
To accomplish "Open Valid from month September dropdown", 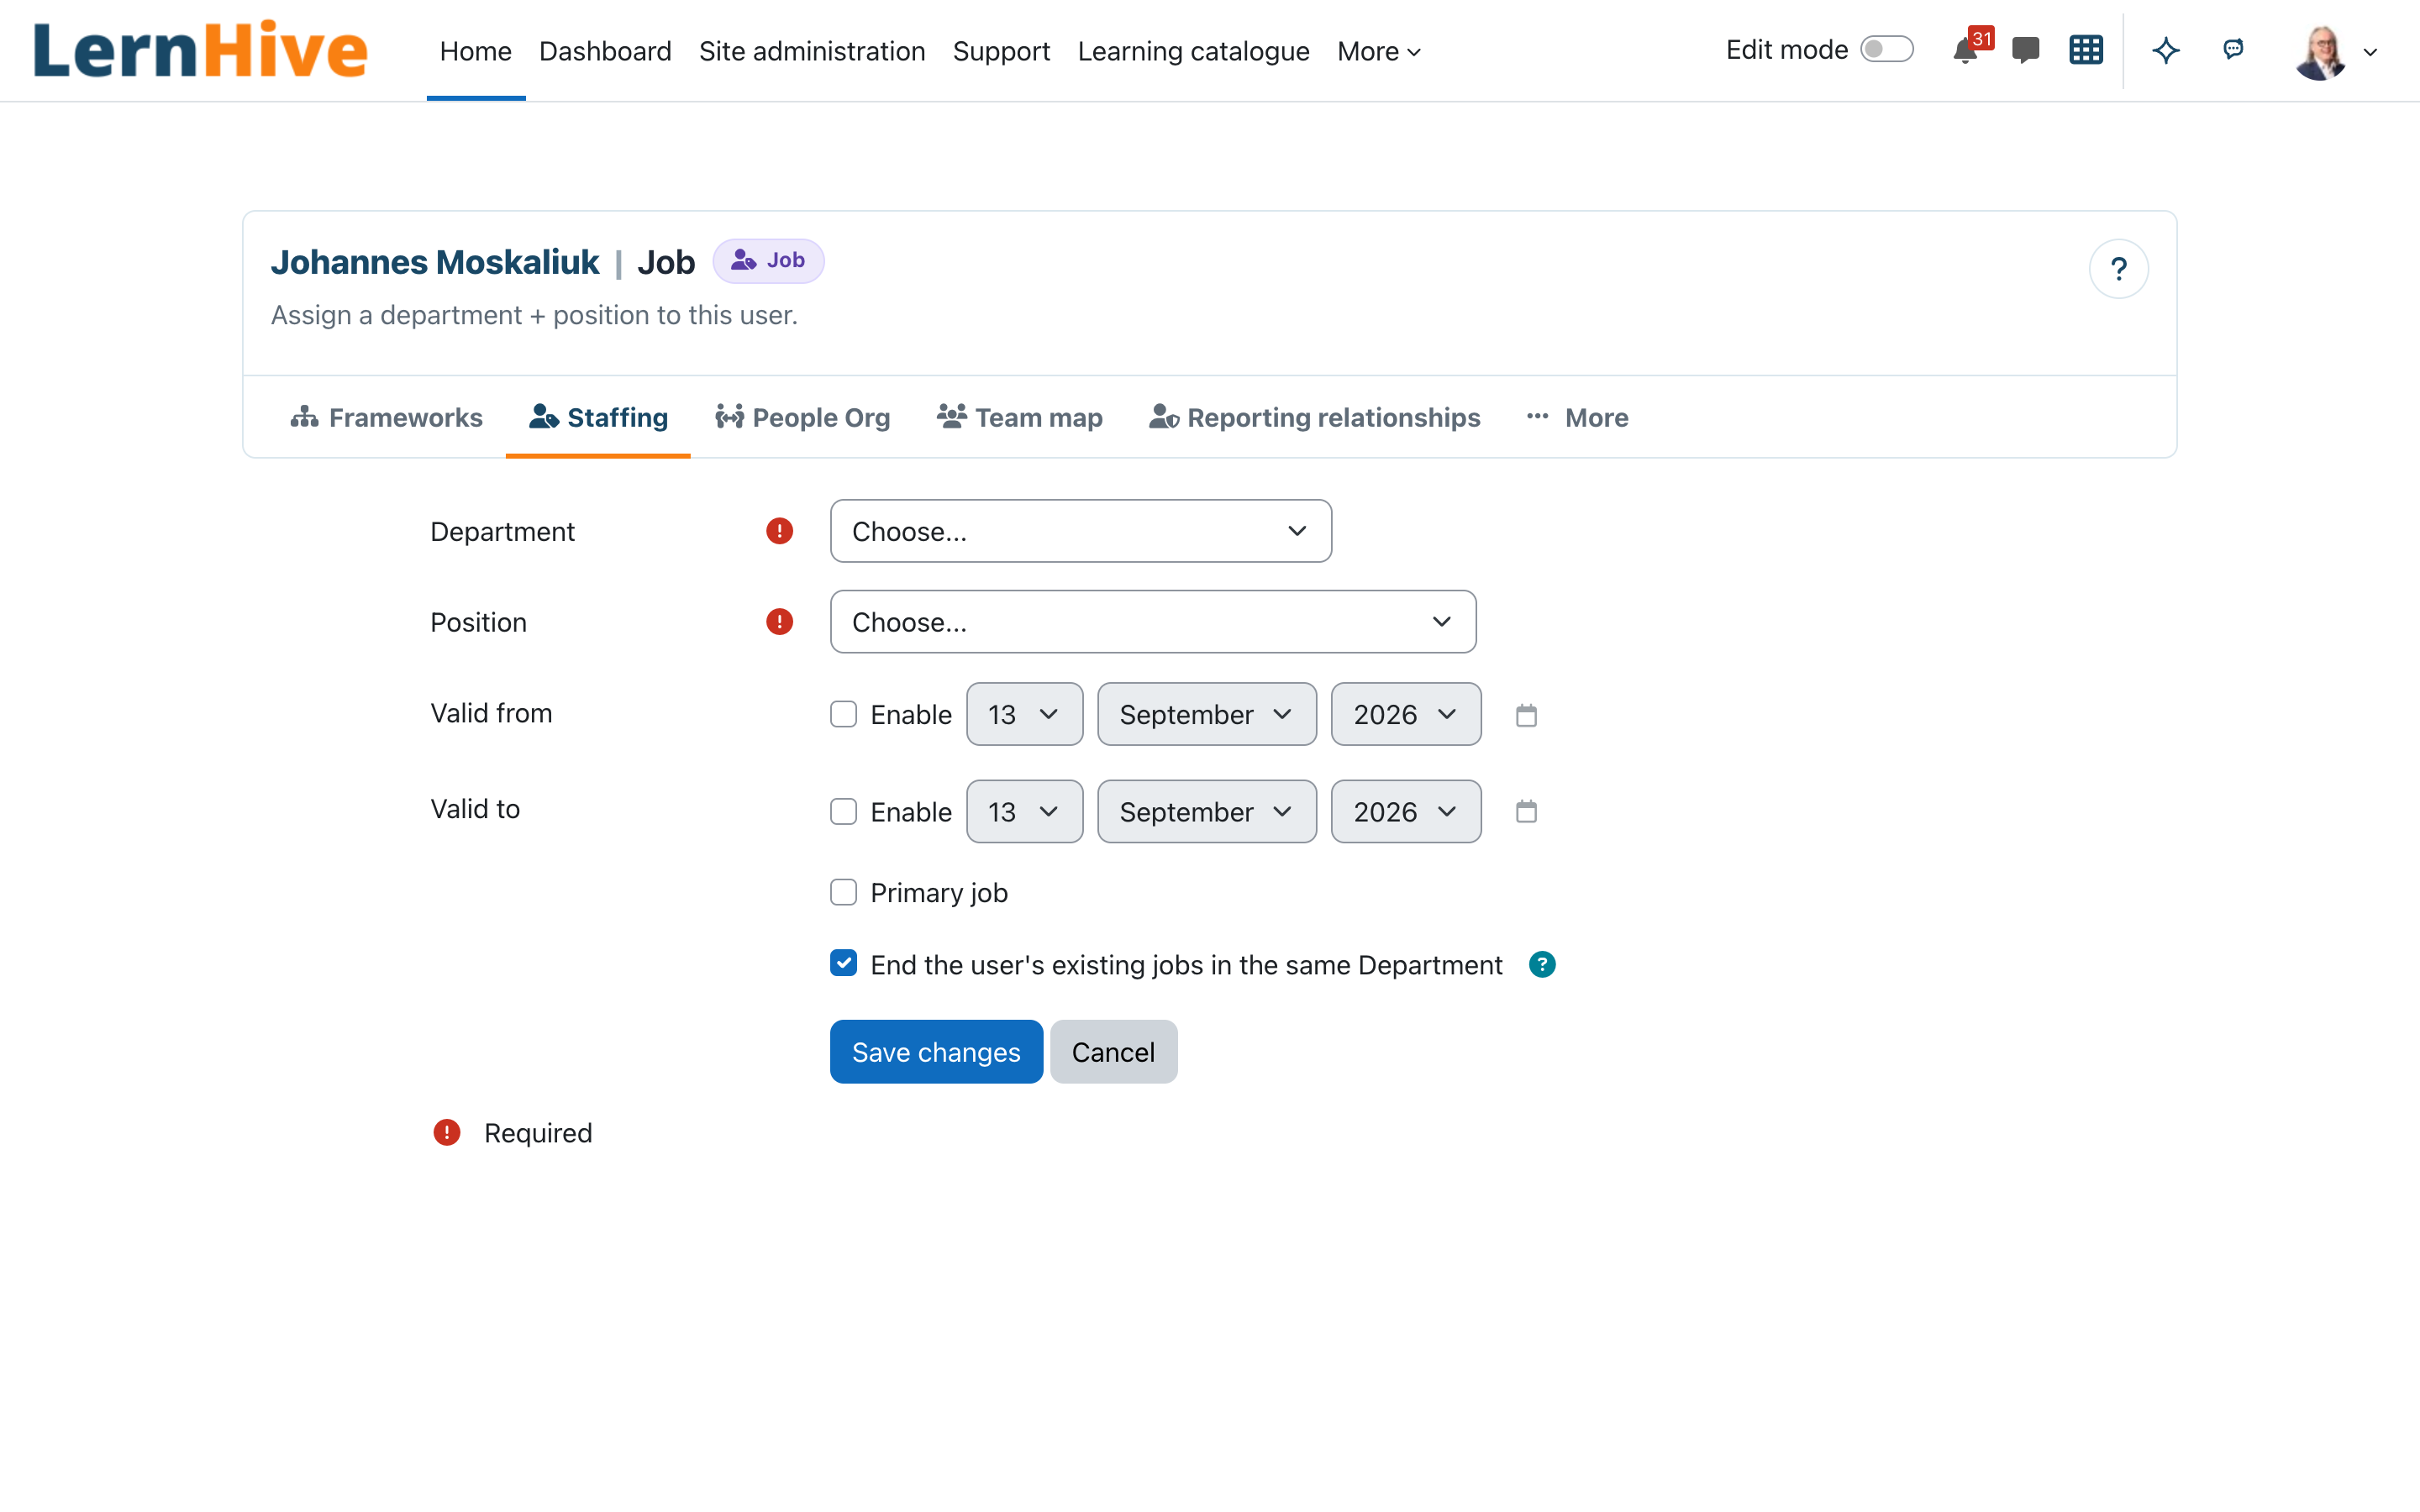I will pos(1207,714).
